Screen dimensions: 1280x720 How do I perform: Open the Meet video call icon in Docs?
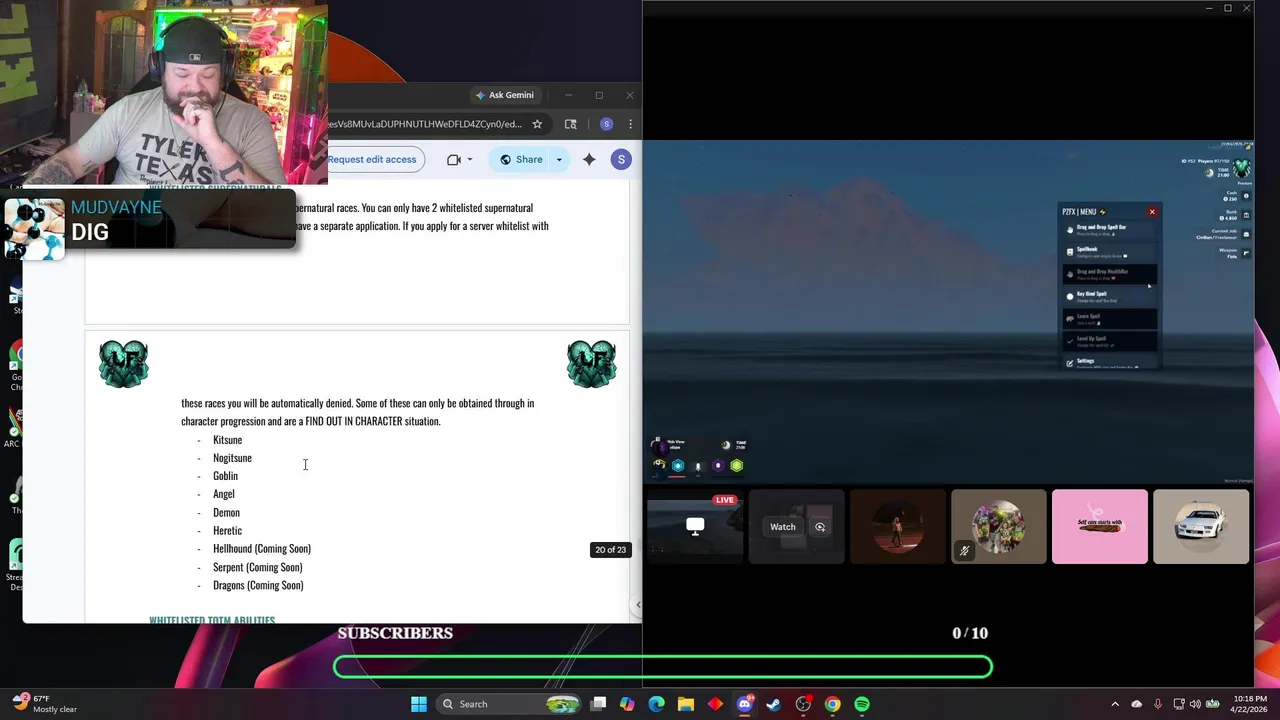pyautogui.click(x=454, y=160)
